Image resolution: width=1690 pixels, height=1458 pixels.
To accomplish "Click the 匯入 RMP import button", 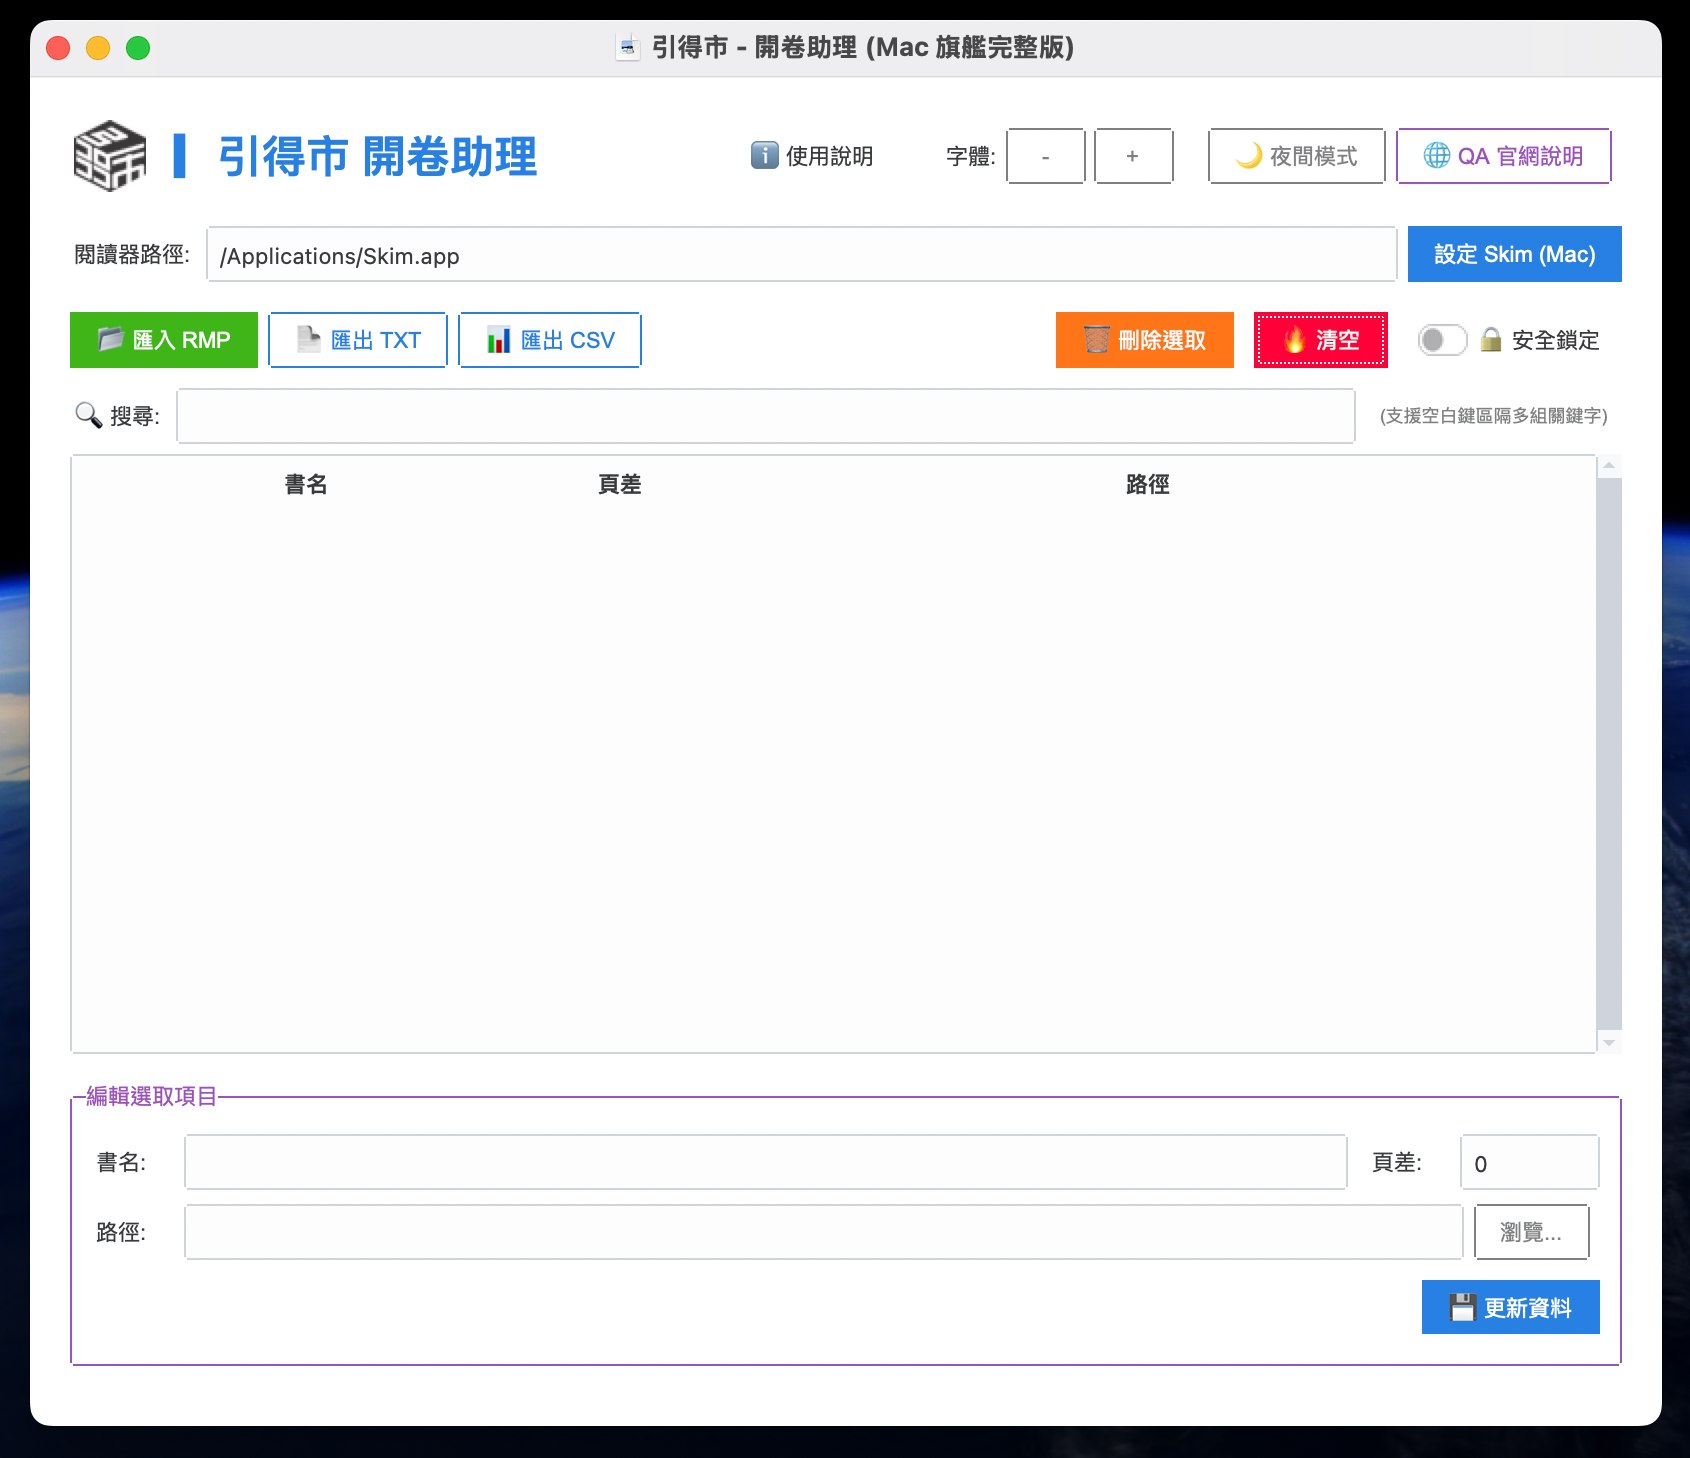I will pos(164,340).
